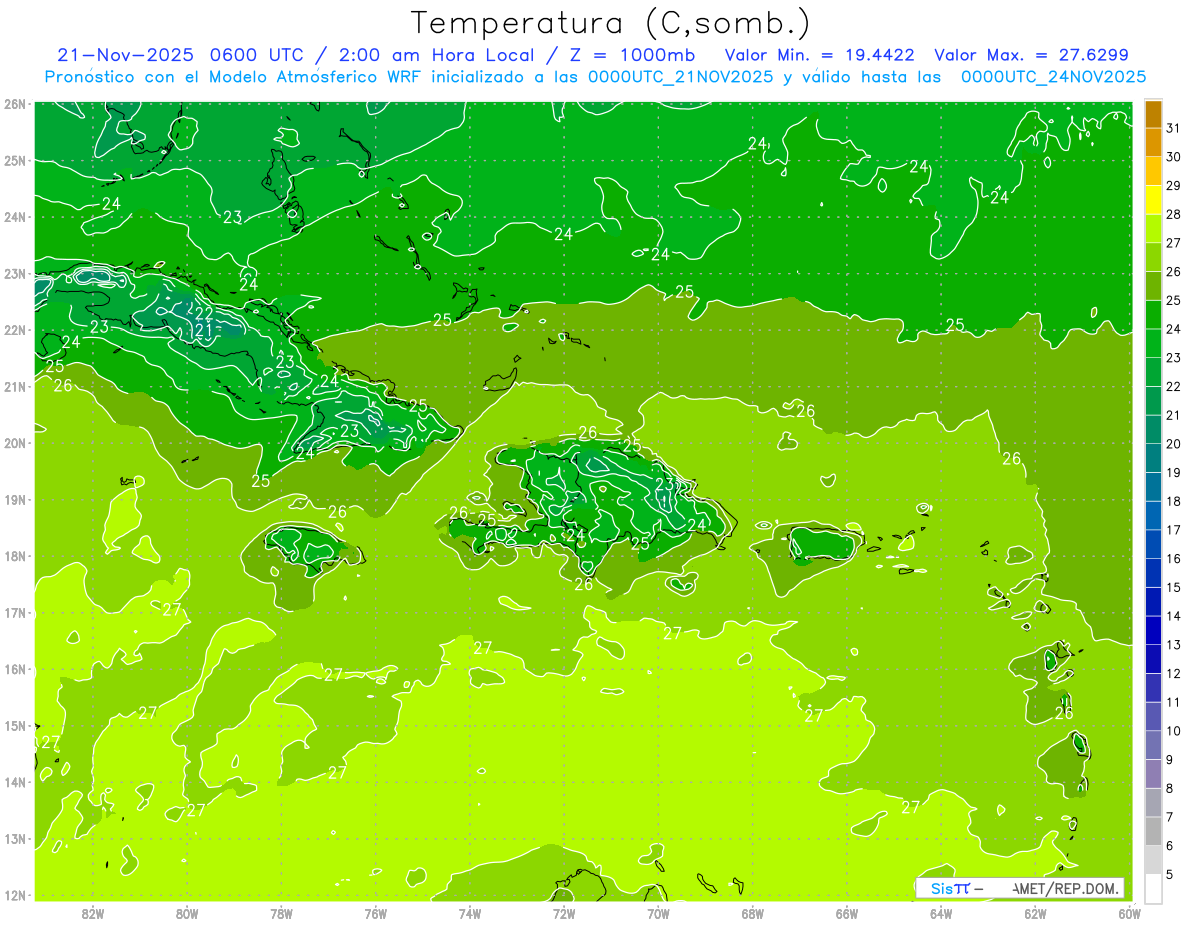The width and height of the screenshot is (1200, 927).
Task: Click color scale label 29
Action: tap(1173, 186)
